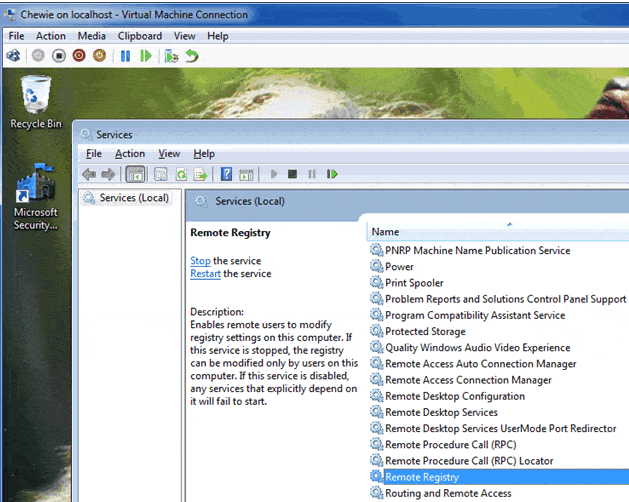Viewport: 629px width, 502px height.
Task: Open the View menu in the Services window
Action: pyautogui.click(x=169, y=154)
